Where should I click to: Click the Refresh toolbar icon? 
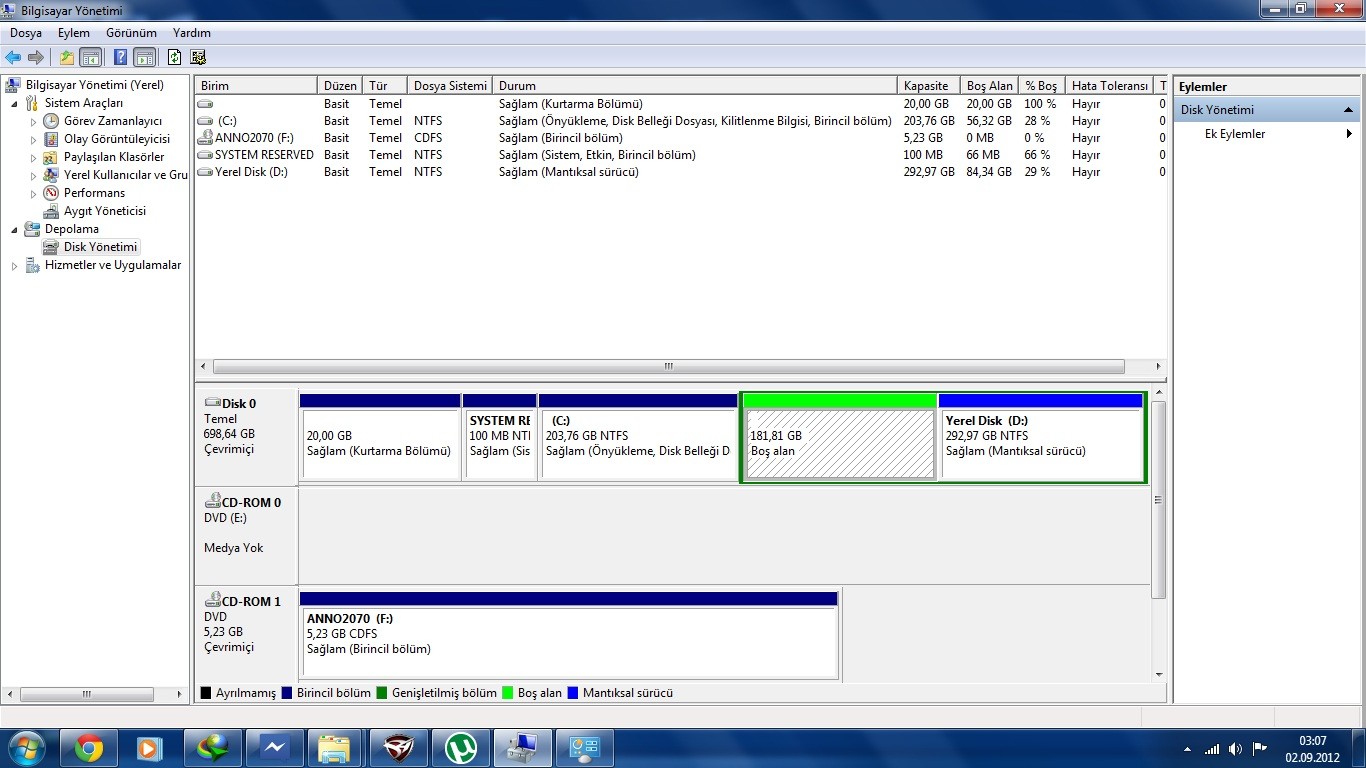click(x=175, y=57)
